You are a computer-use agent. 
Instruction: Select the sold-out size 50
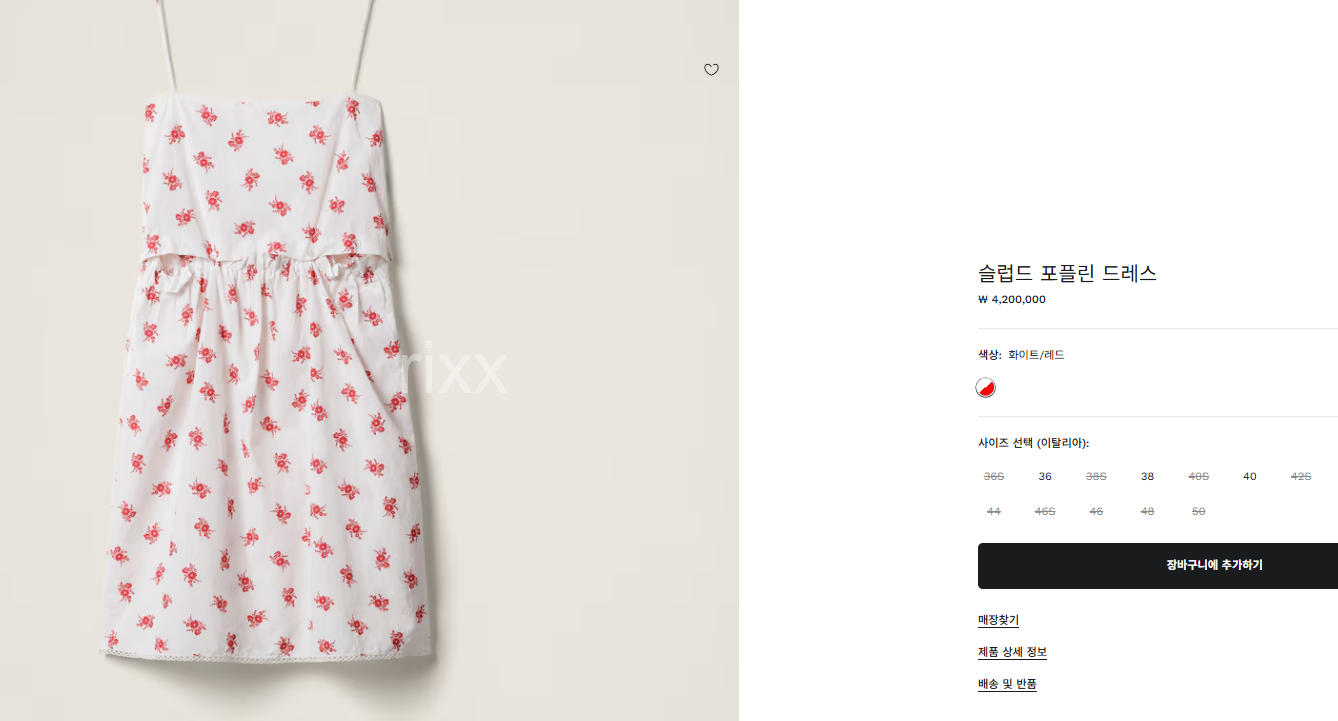tap(1198, 511)
